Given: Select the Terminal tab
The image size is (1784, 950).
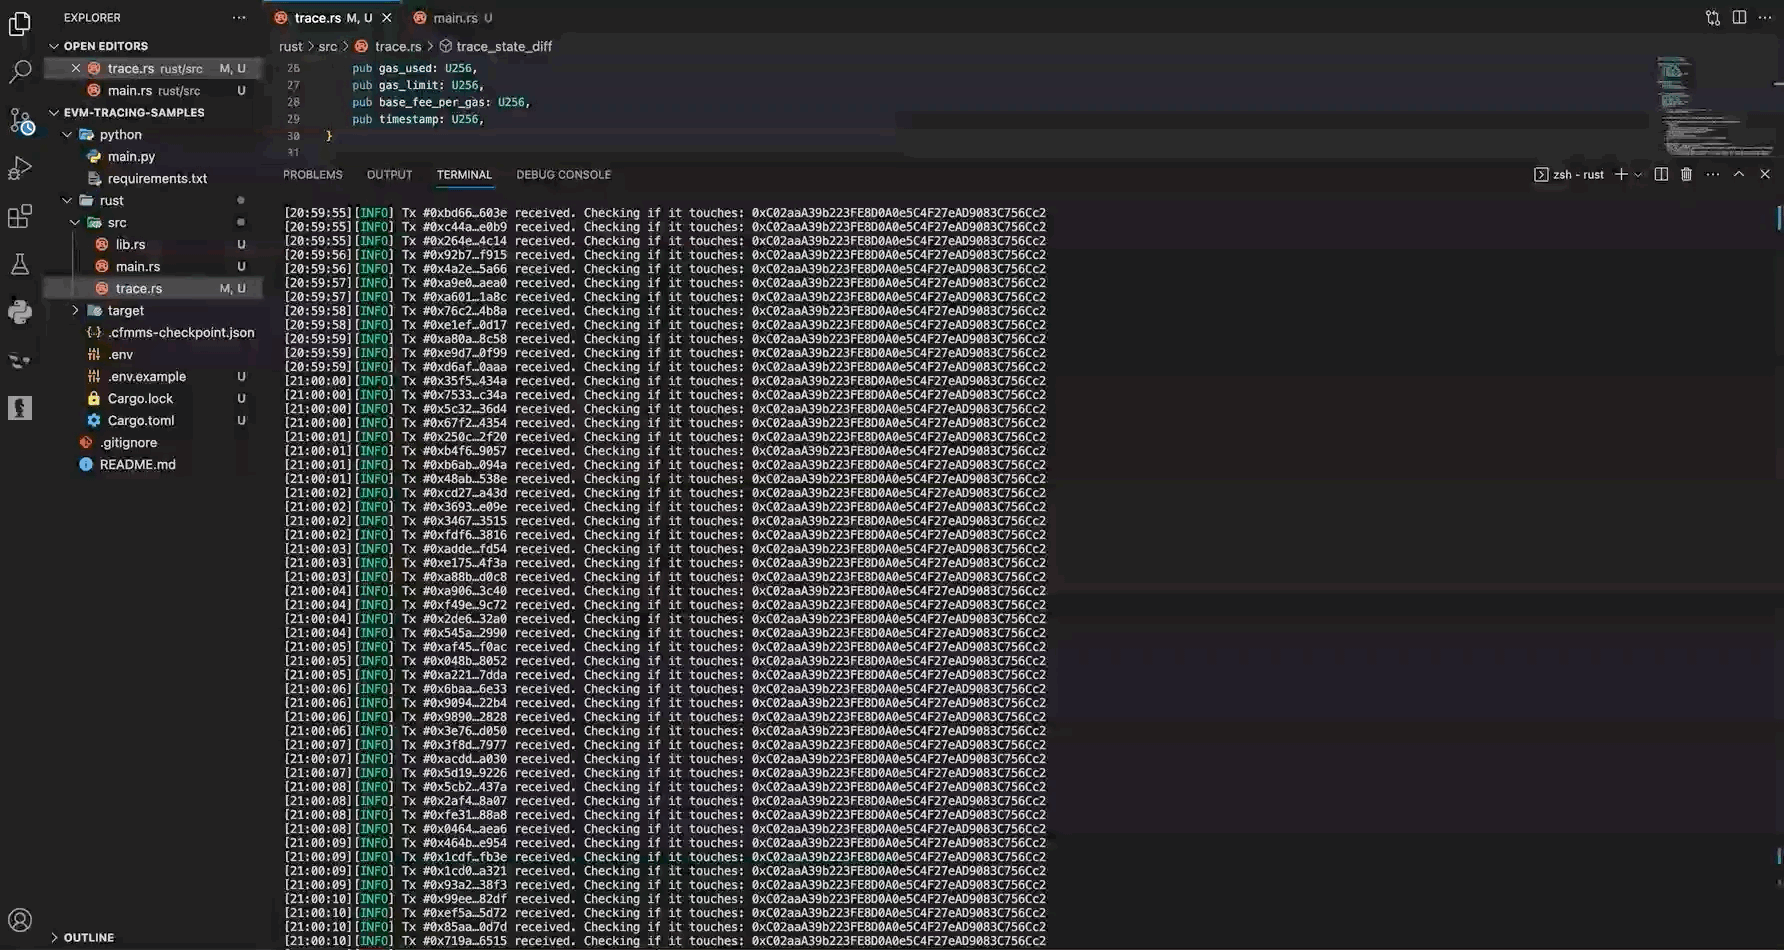Looking at the screenshot, I should [x=464, y=175].
